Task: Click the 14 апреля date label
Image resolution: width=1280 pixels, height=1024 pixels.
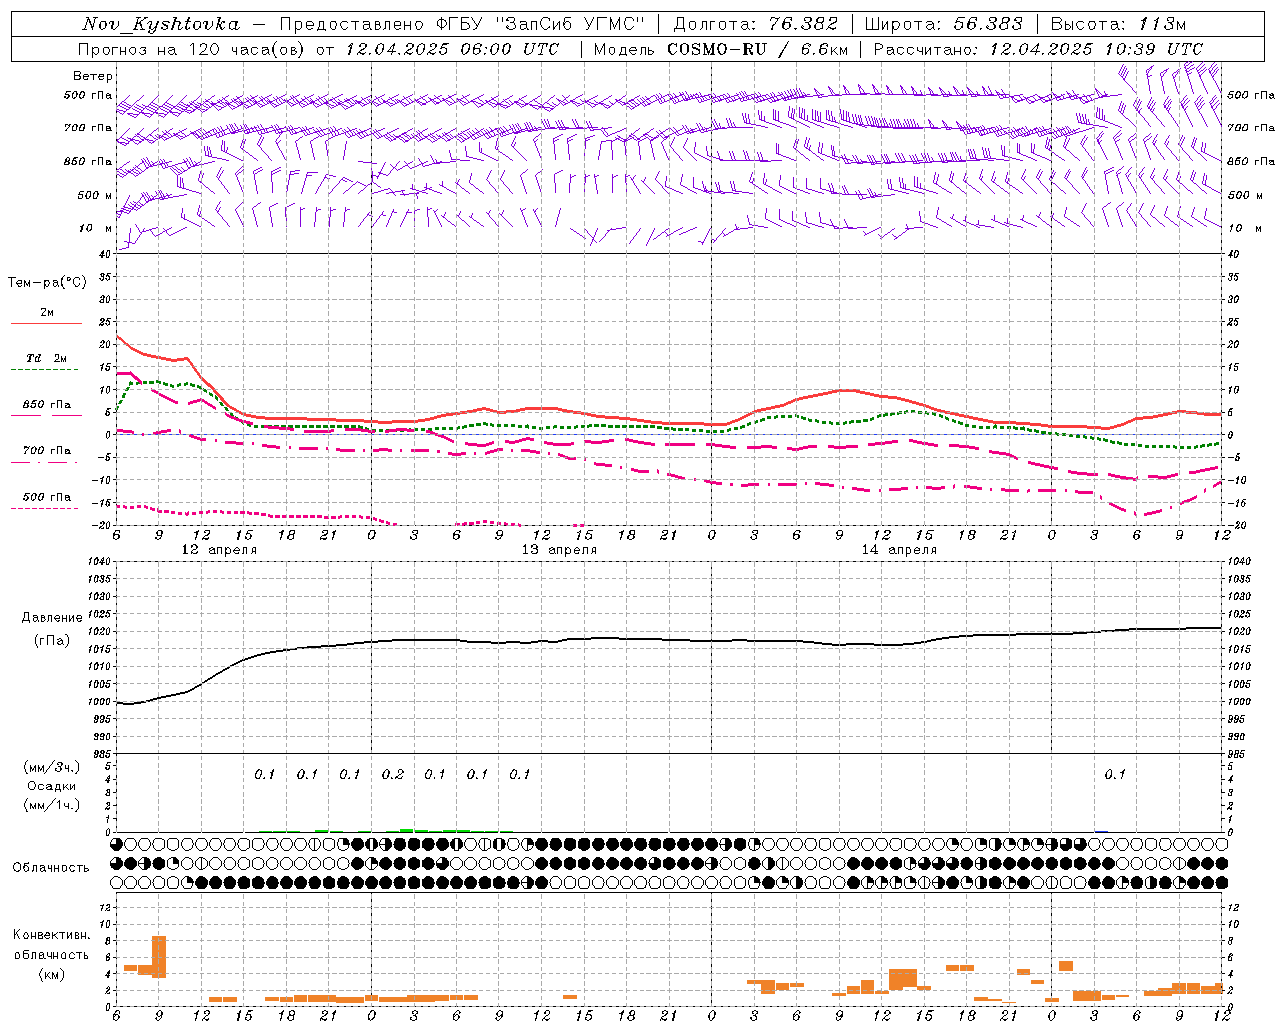Action: pos(899,550)
